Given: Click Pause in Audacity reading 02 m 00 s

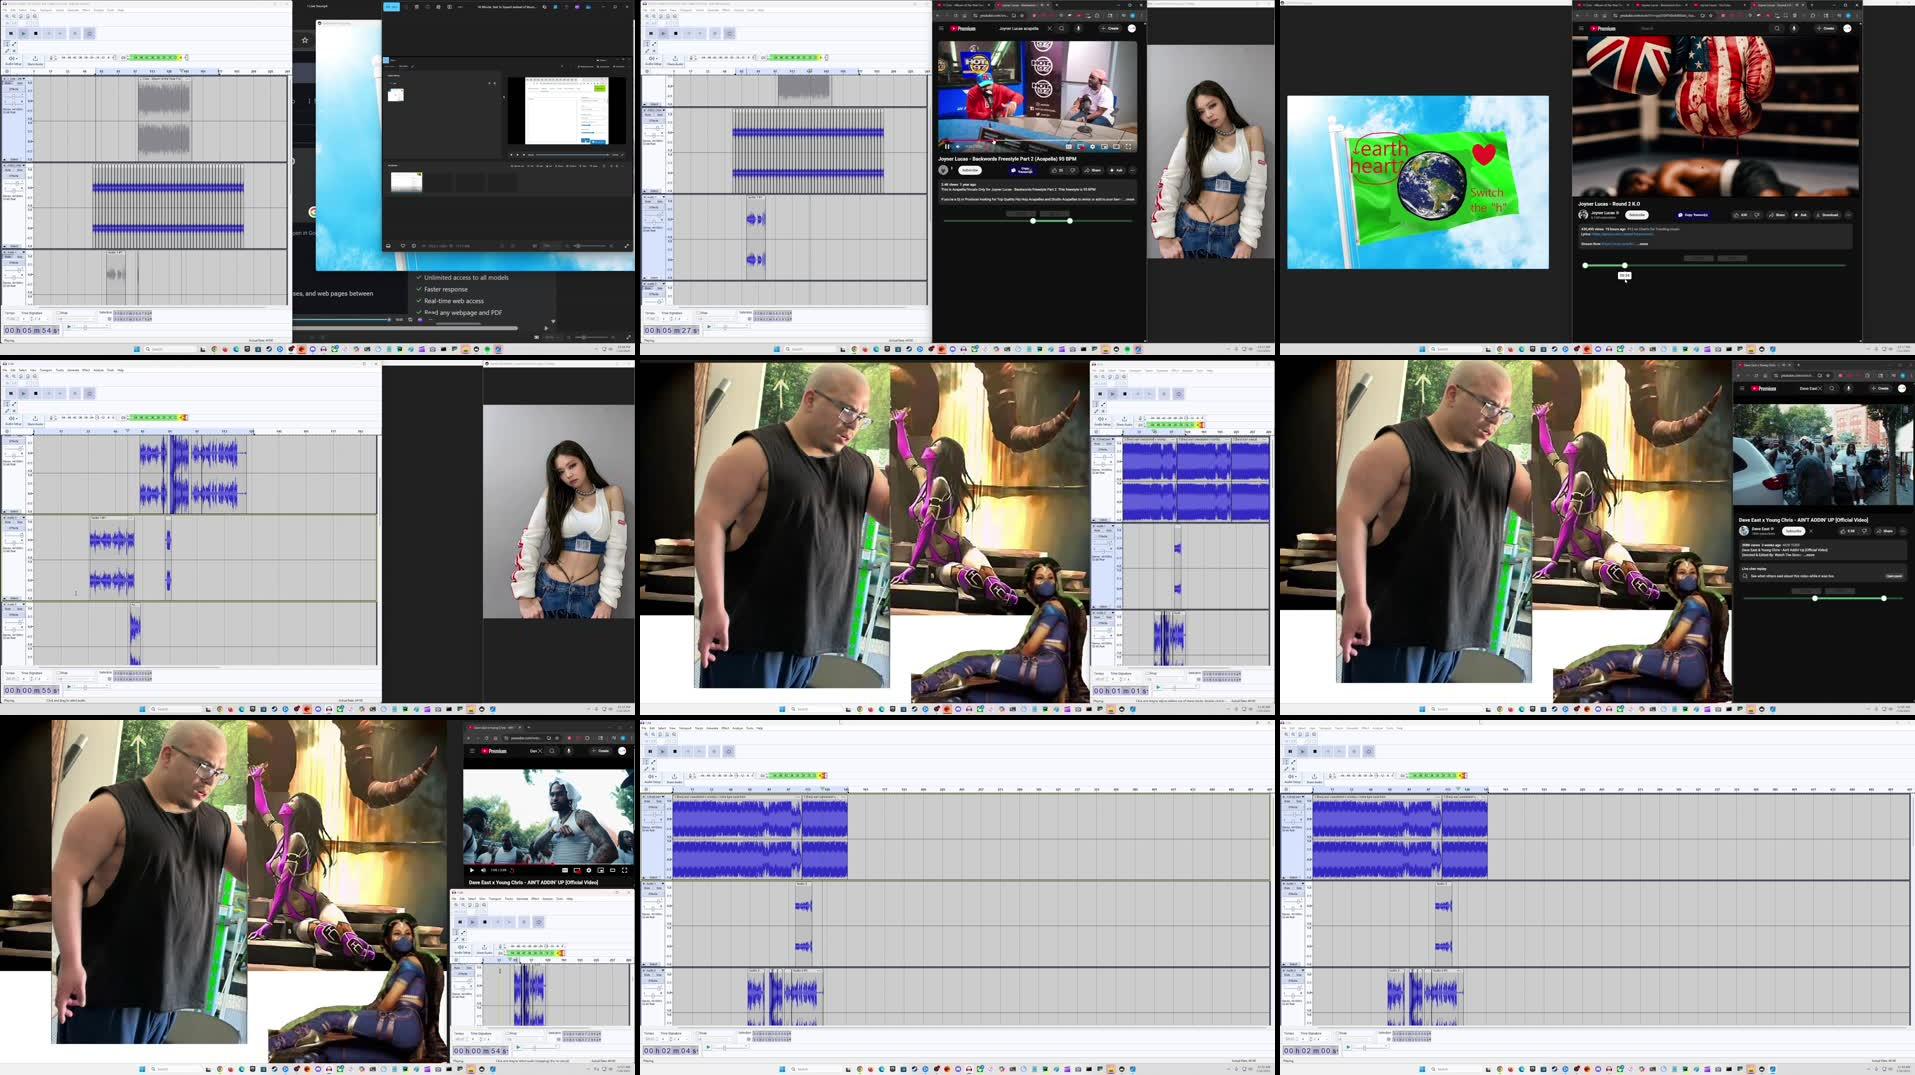Looking at the screenshot, I should [x=1291, y=751].
